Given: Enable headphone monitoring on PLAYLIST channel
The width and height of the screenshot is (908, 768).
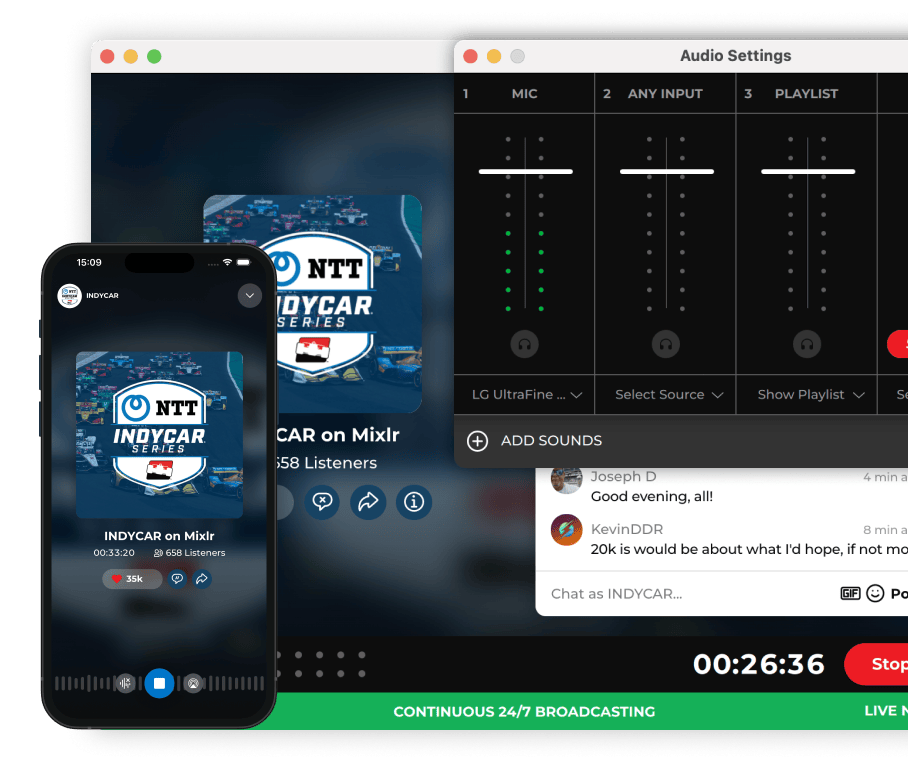Looking at the screenshot, I should coord(807,345).
